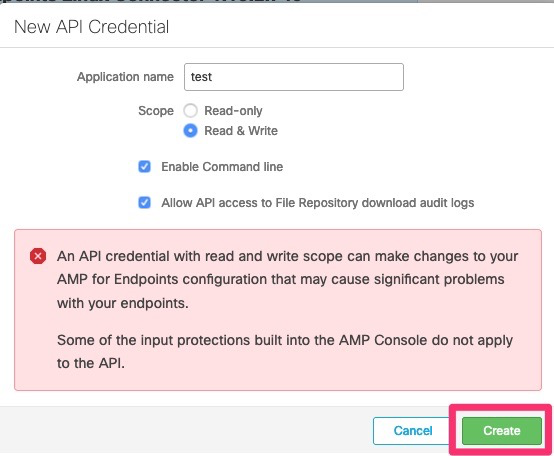554x456 pixels.
Task: Click the red error X icon in warning
Action: tap(38, 256)
